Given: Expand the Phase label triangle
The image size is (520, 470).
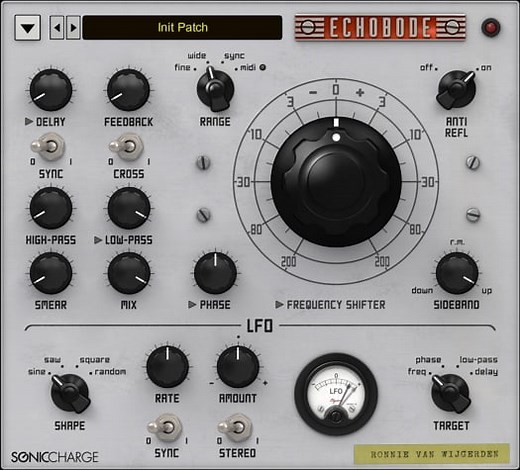Looking at the screenshot, I should [192, 305].
